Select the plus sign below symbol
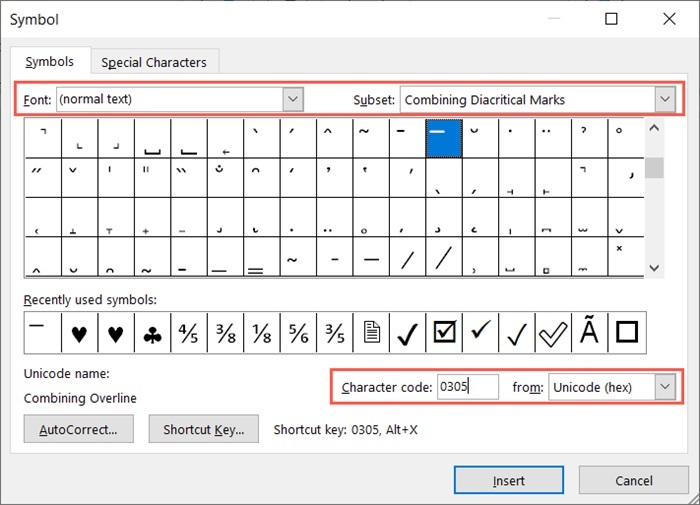 [152, 217]
